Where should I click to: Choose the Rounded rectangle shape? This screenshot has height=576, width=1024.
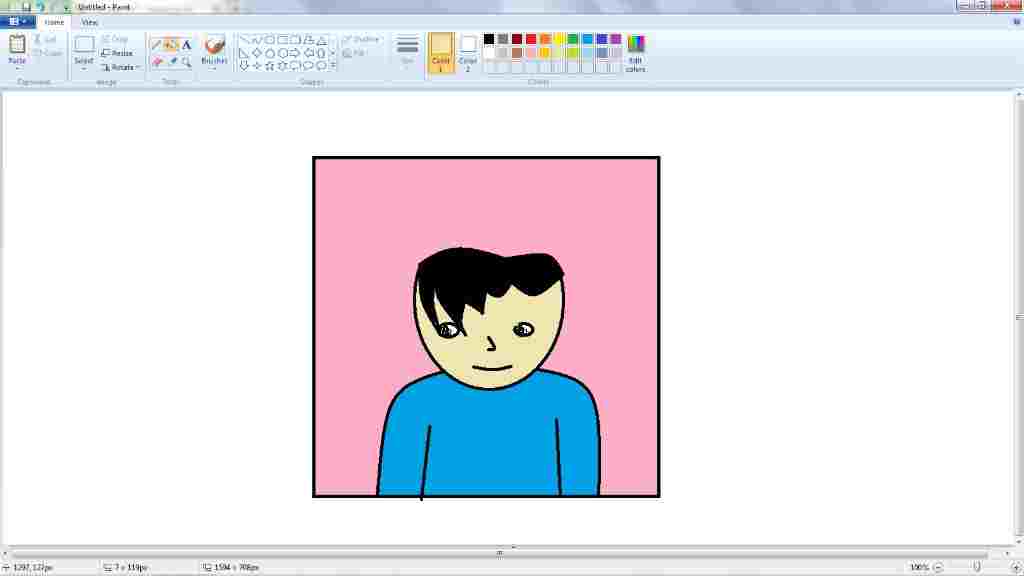[x=296, y=40]
